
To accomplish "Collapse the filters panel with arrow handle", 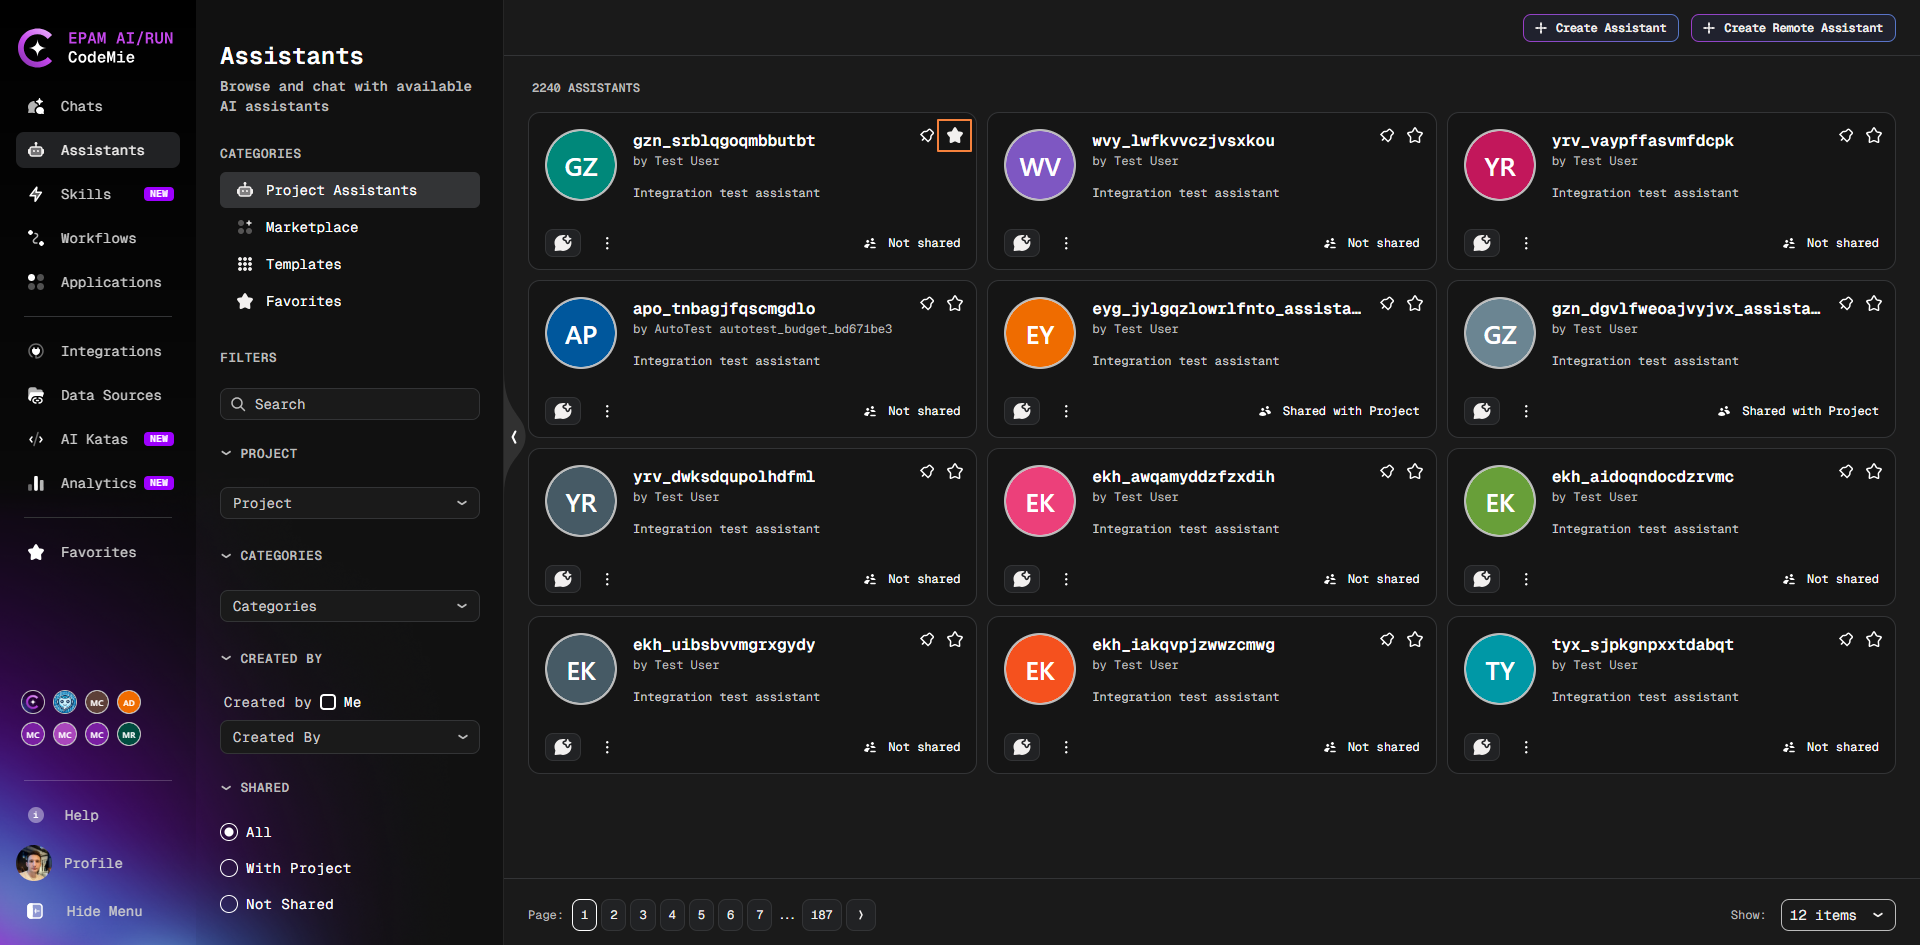I will (x=514, y=437).
